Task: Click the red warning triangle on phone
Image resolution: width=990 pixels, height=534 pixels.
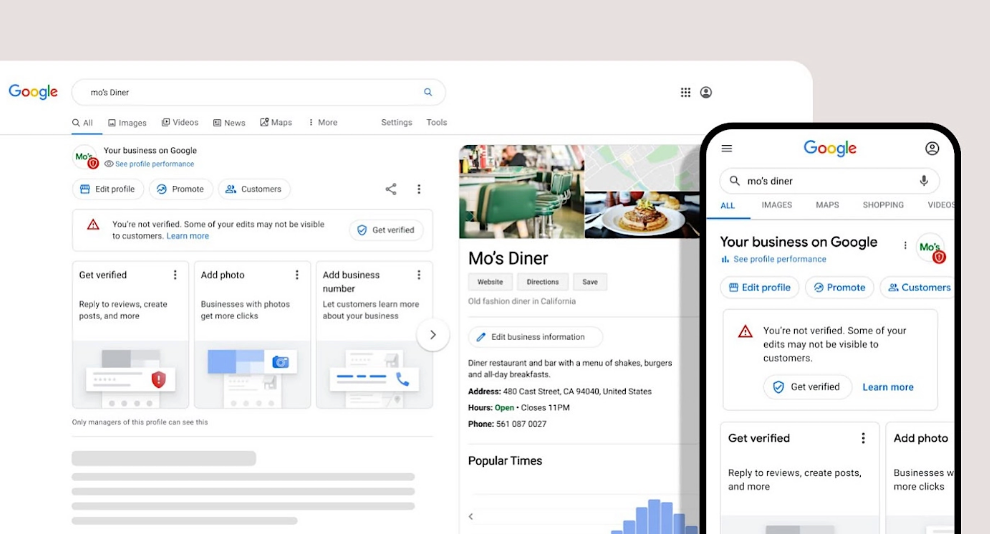Action: coord(745,331)
